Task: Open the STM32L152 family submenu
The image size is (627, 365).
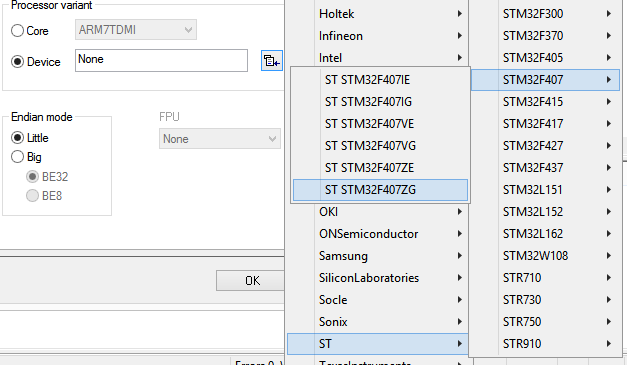Action: 545,212
